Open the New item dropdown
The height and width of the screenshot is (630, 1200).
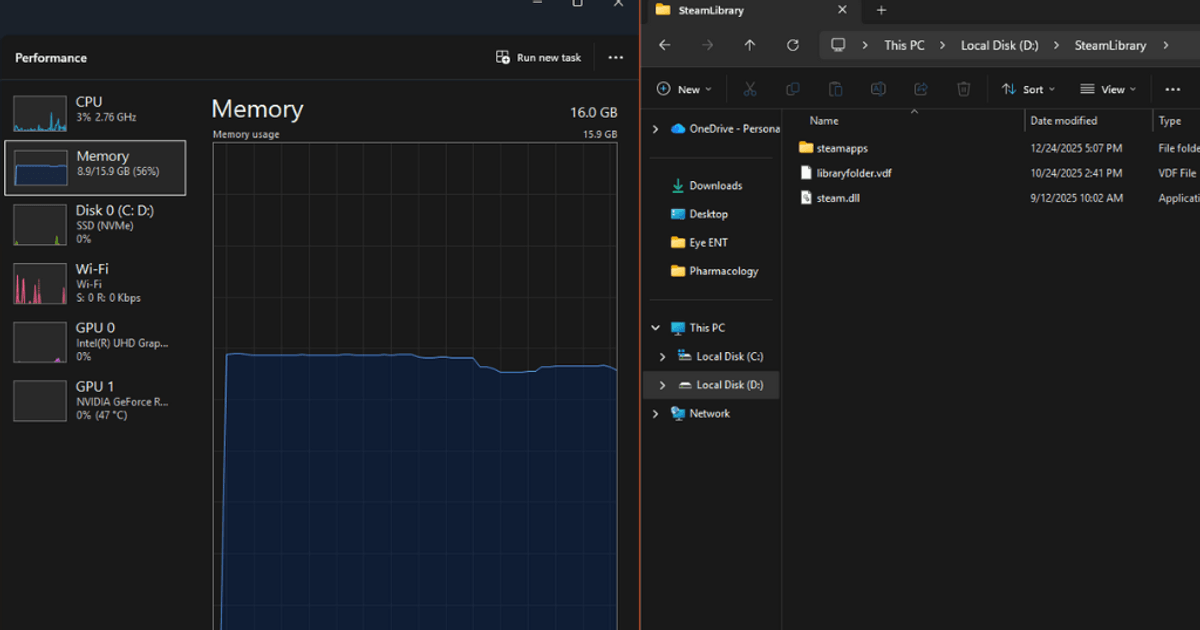[x=685, y=89]
